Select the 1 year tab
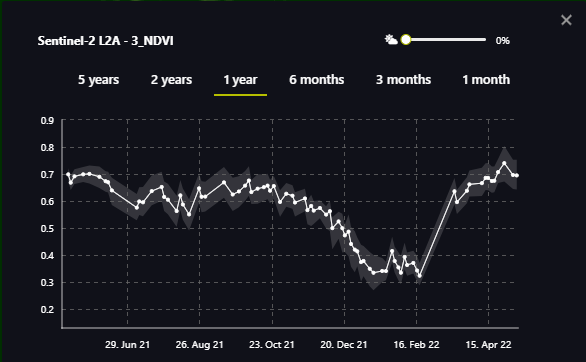 tap(240, 80)
